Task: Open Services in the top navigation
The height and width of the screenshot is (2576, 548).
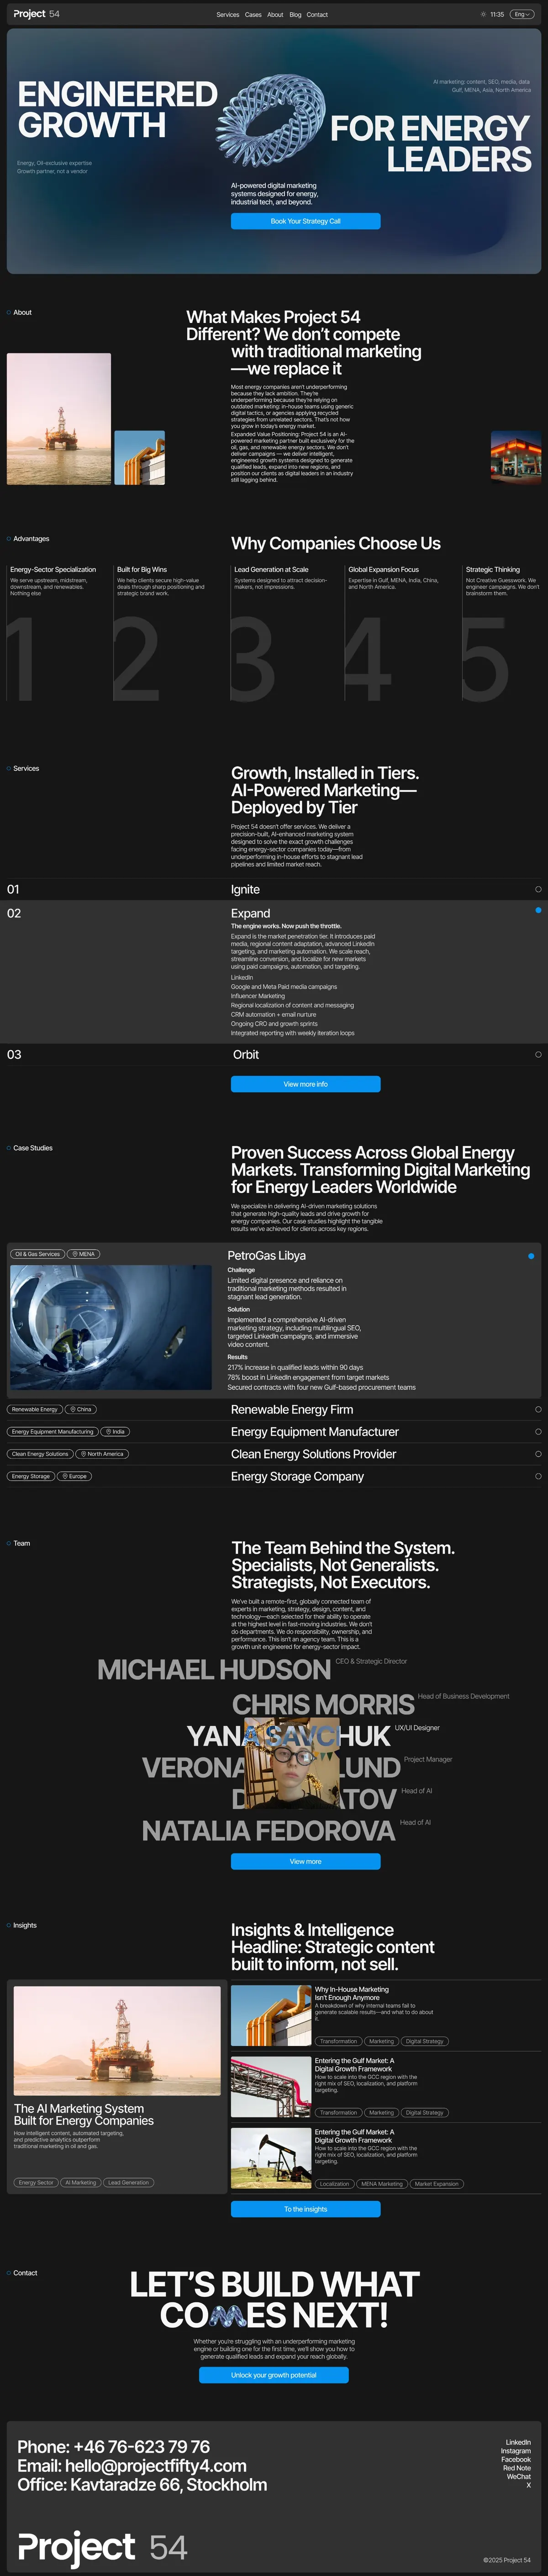Action: (x=228, y=15)
